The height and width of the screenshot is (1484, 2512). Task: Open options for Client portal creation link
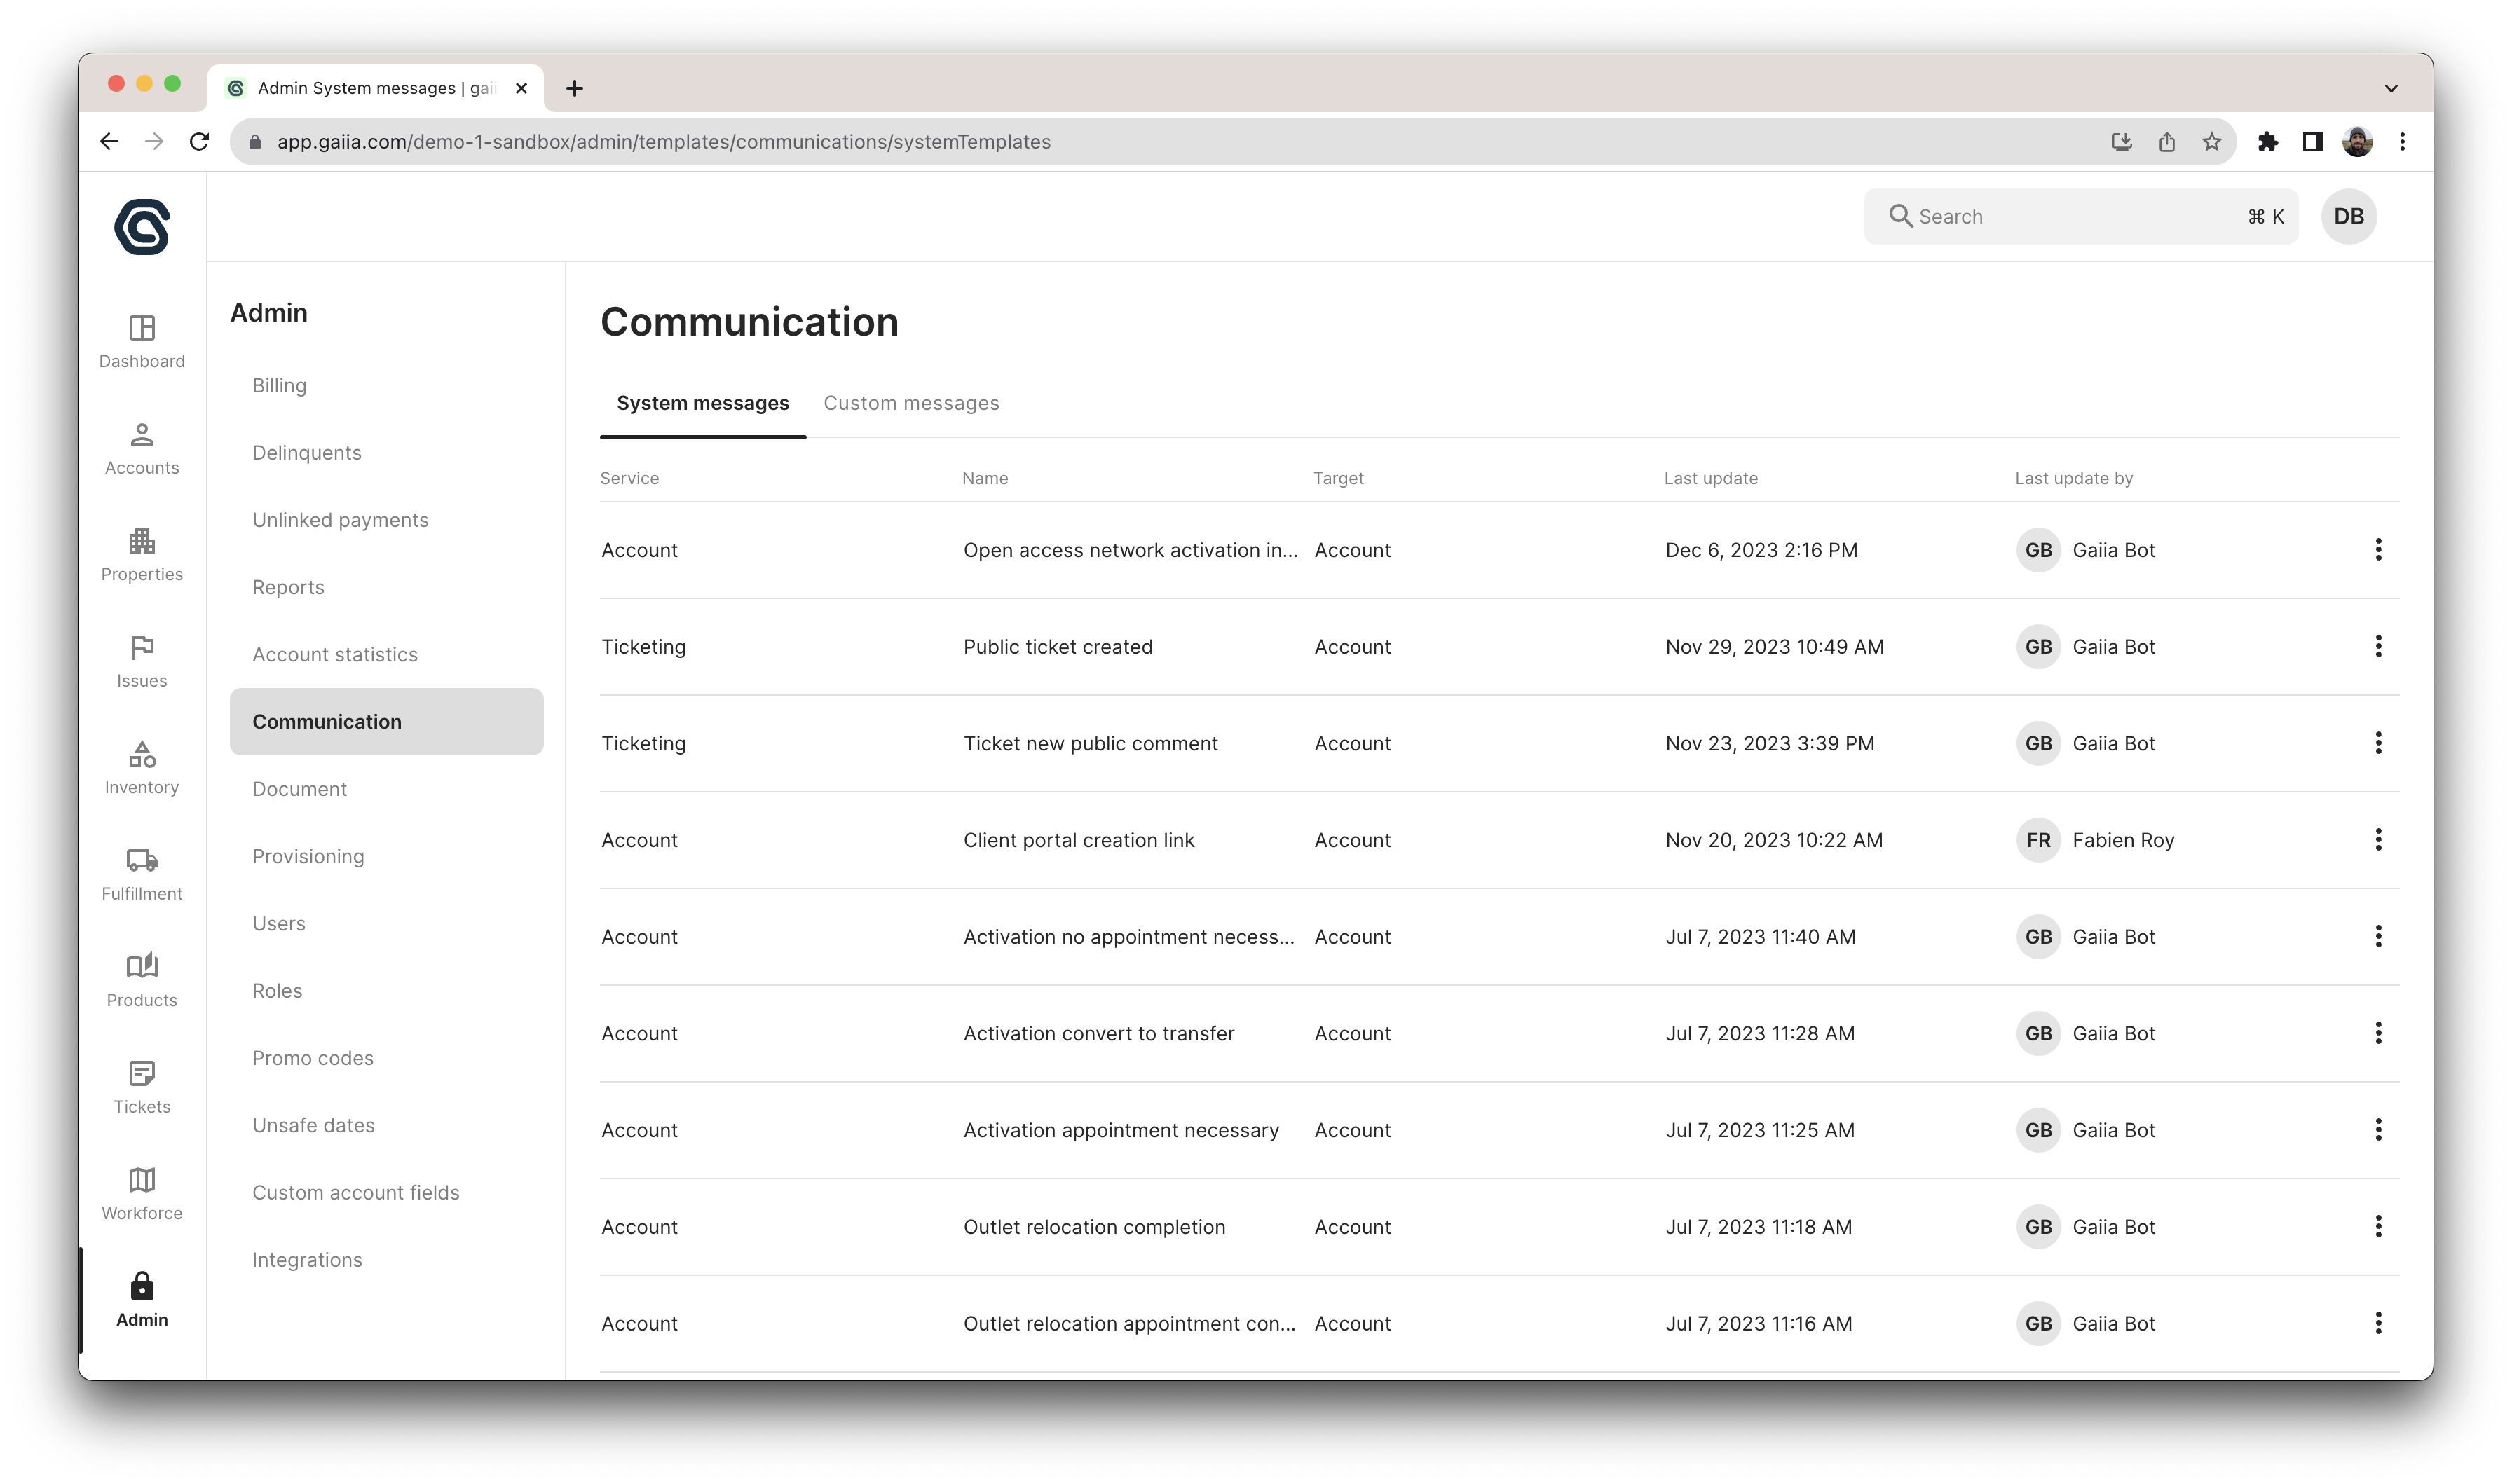coord(2378,839)
